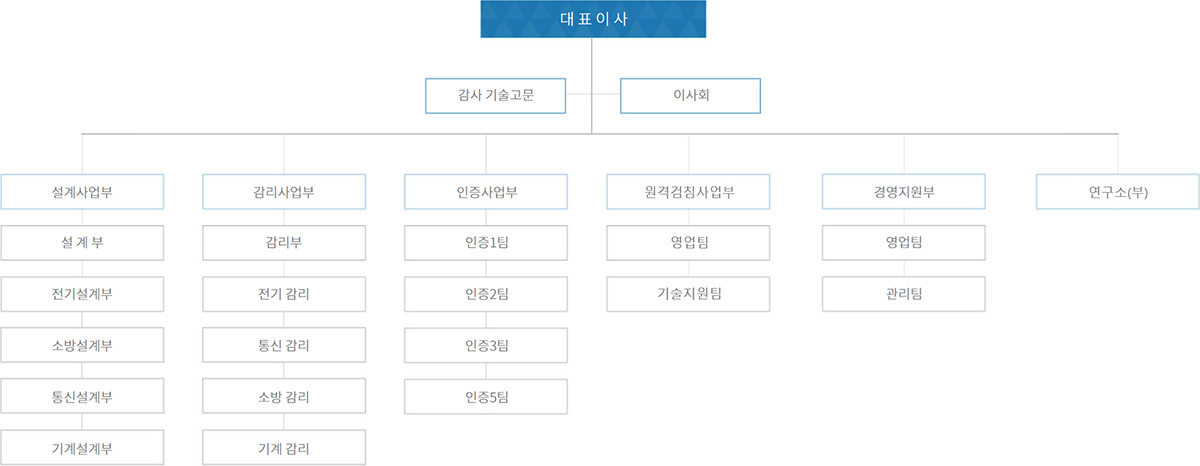Click the 인증5팀 box
Screen dimensions: 1200x466
click(486, 397)
